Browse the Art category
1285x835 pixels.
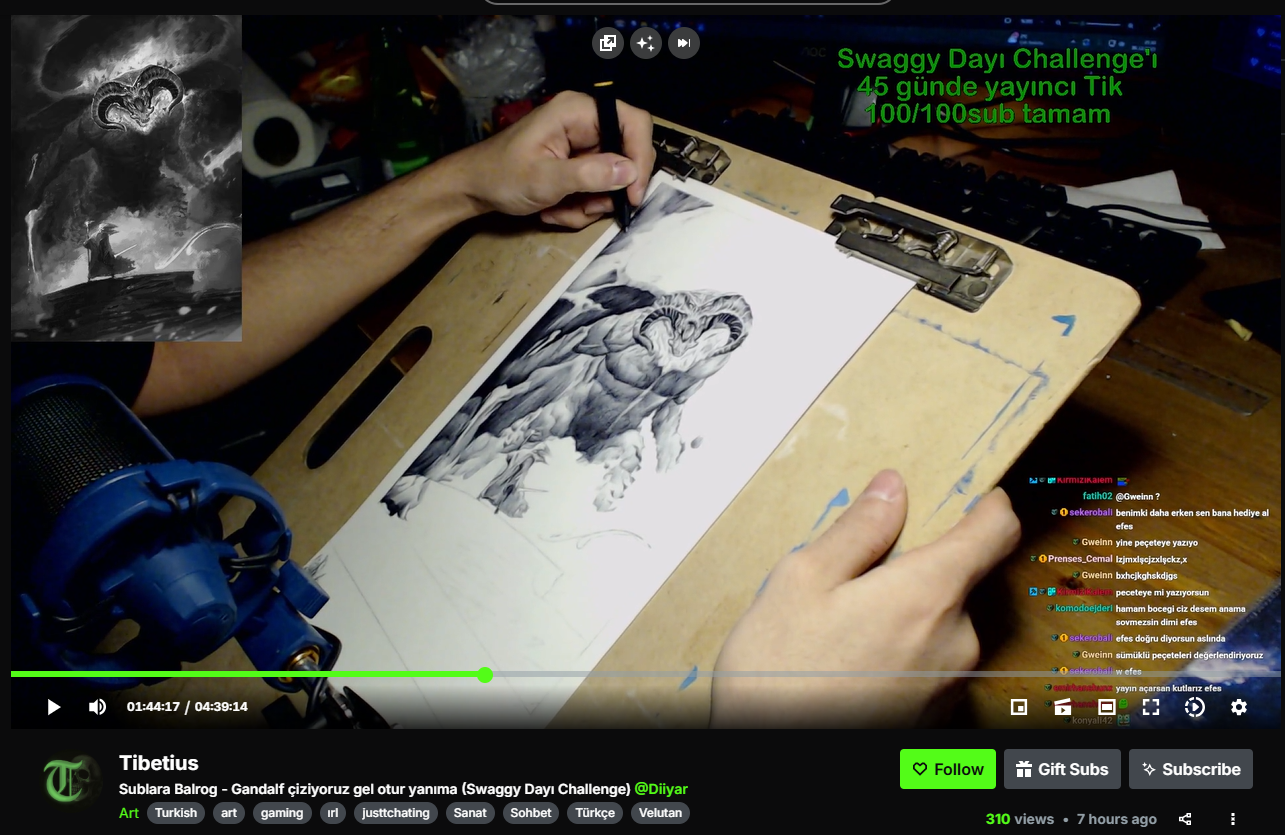coord(129,813)
